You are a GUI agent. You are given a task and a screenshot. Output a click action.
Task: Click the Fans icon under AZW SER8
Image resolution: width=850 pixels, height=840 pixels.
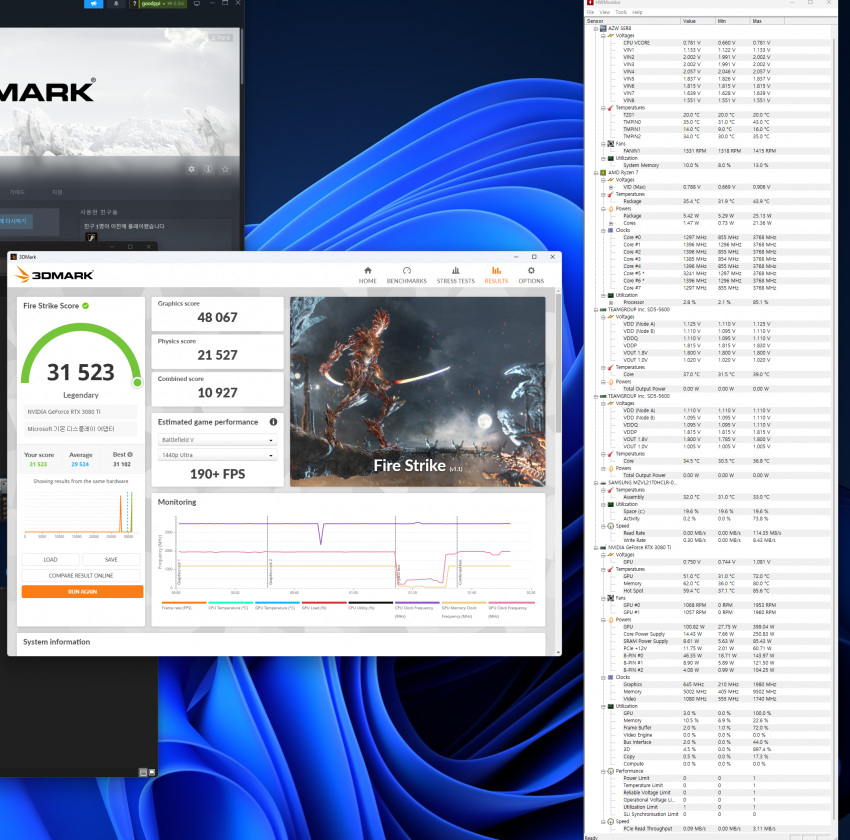pyautogui.click(x=610, y=144)
